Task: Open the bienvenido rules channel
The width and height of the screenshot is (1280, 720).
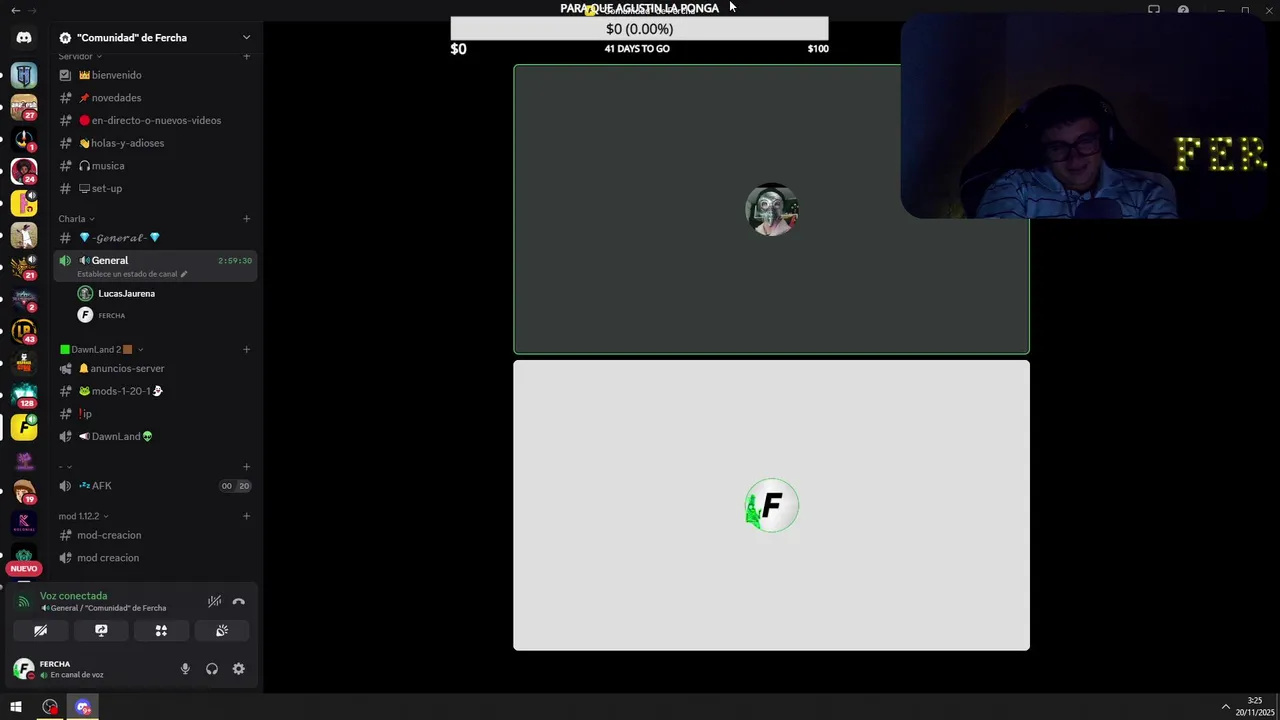Action: pos(155,75)
